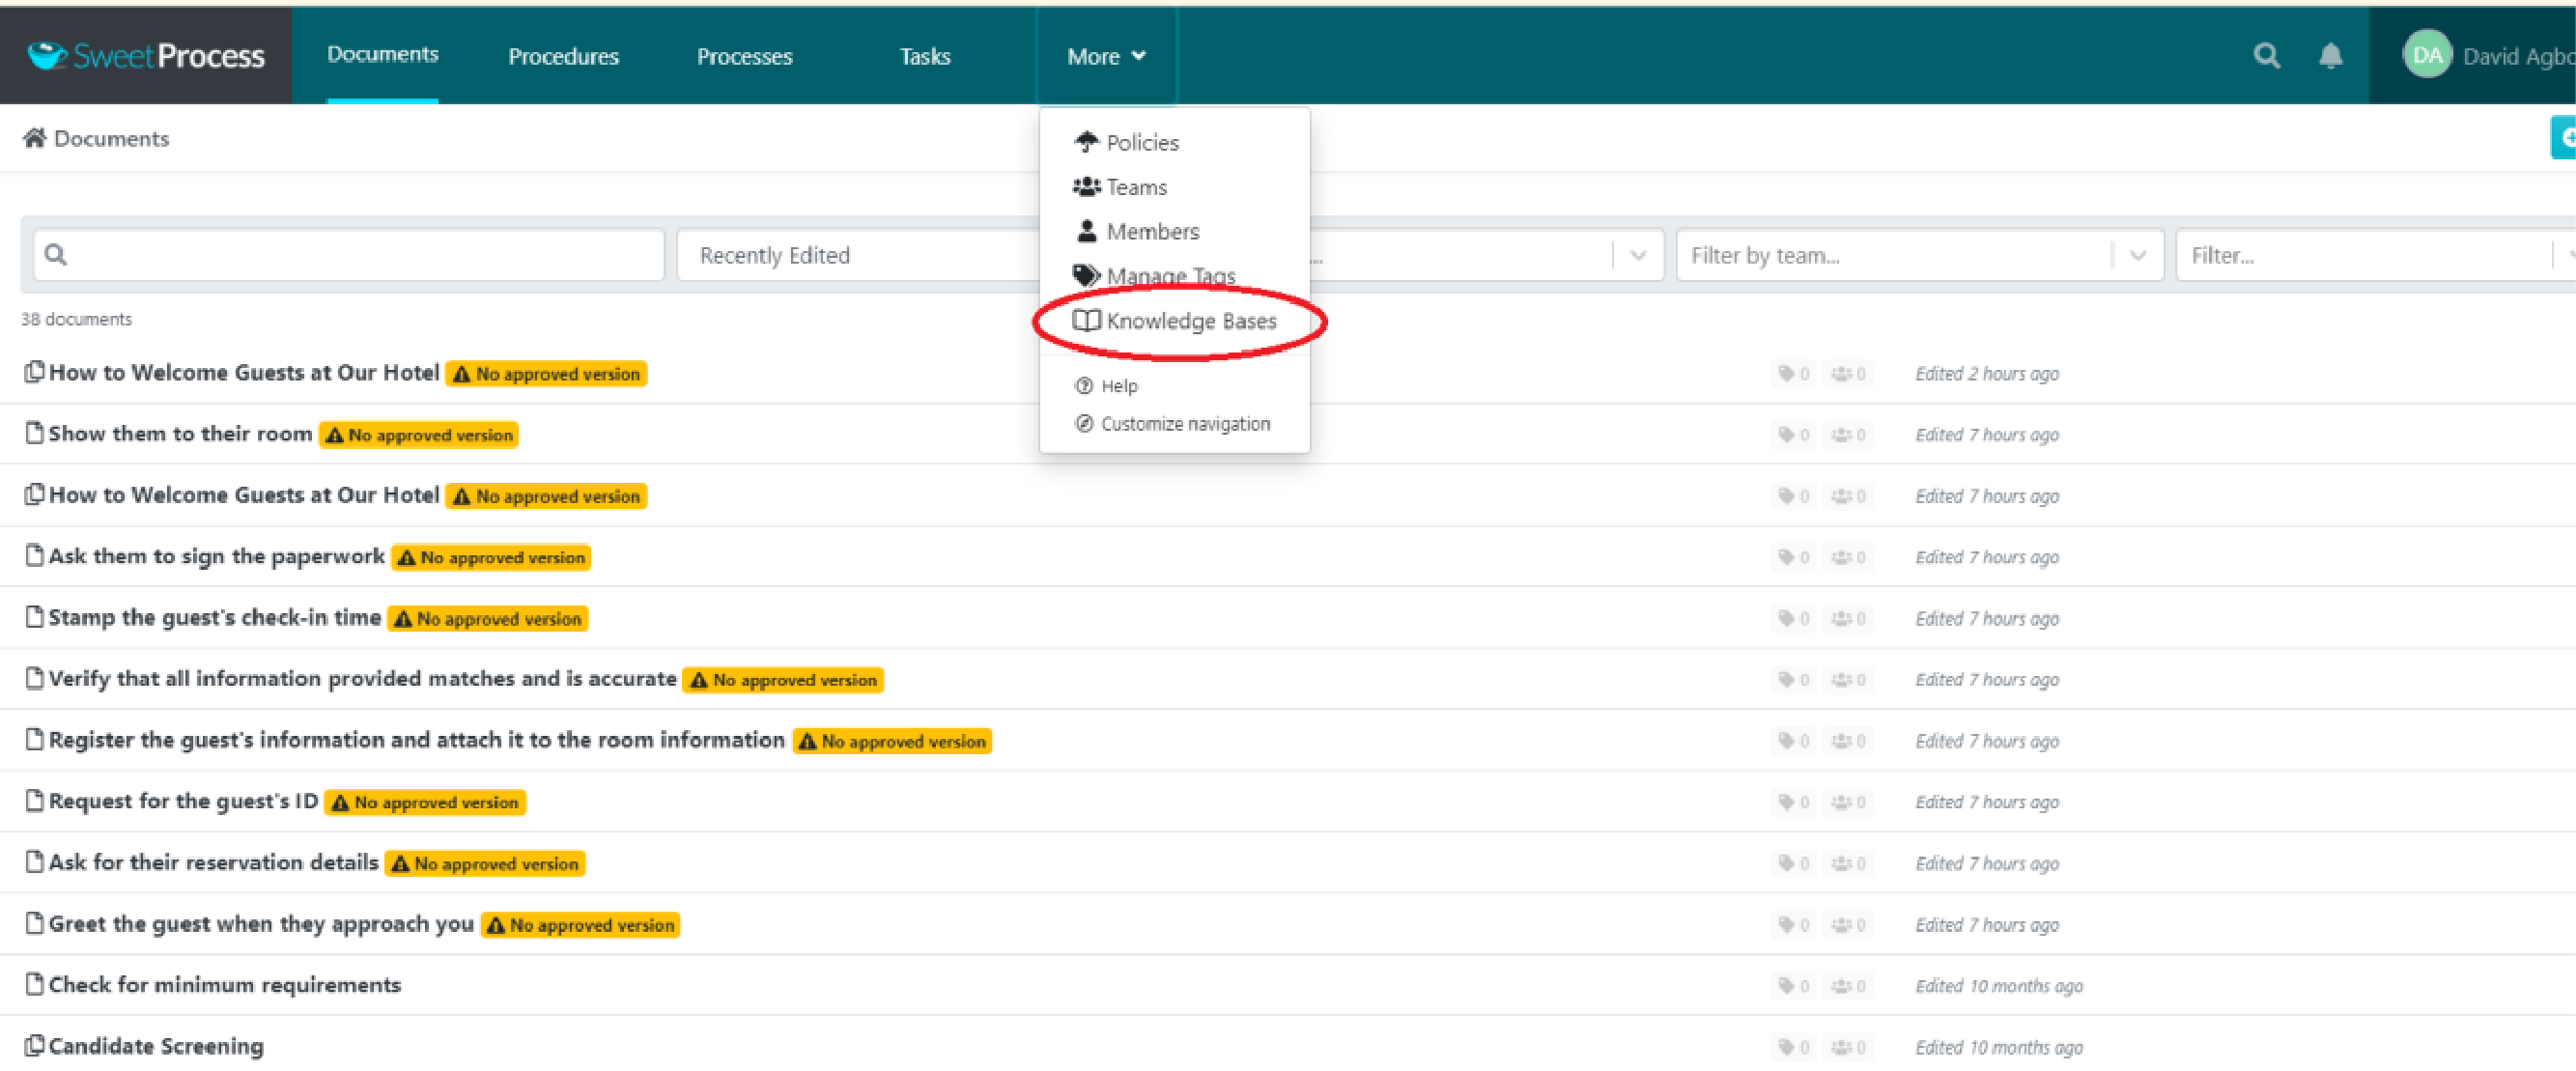The width and height of the screenshot is (2576, 1071).
Task: Click the Documents tab
Action: [x=382, y=54]
